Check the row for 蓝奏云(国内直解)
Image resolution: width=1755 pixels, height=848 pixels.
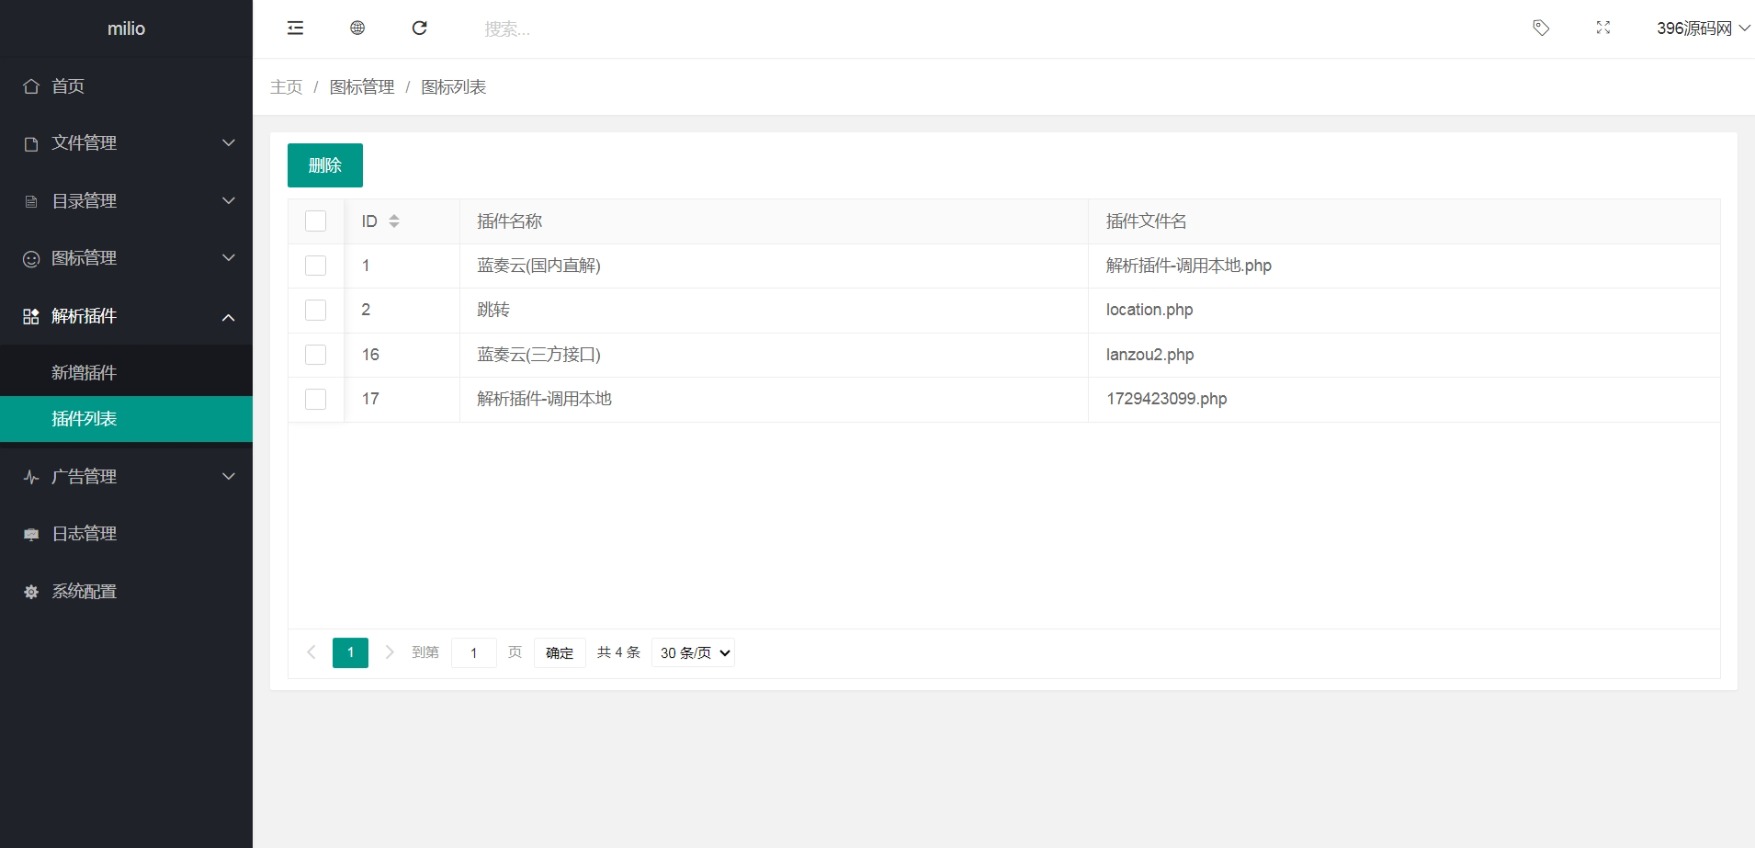[315, 265]
